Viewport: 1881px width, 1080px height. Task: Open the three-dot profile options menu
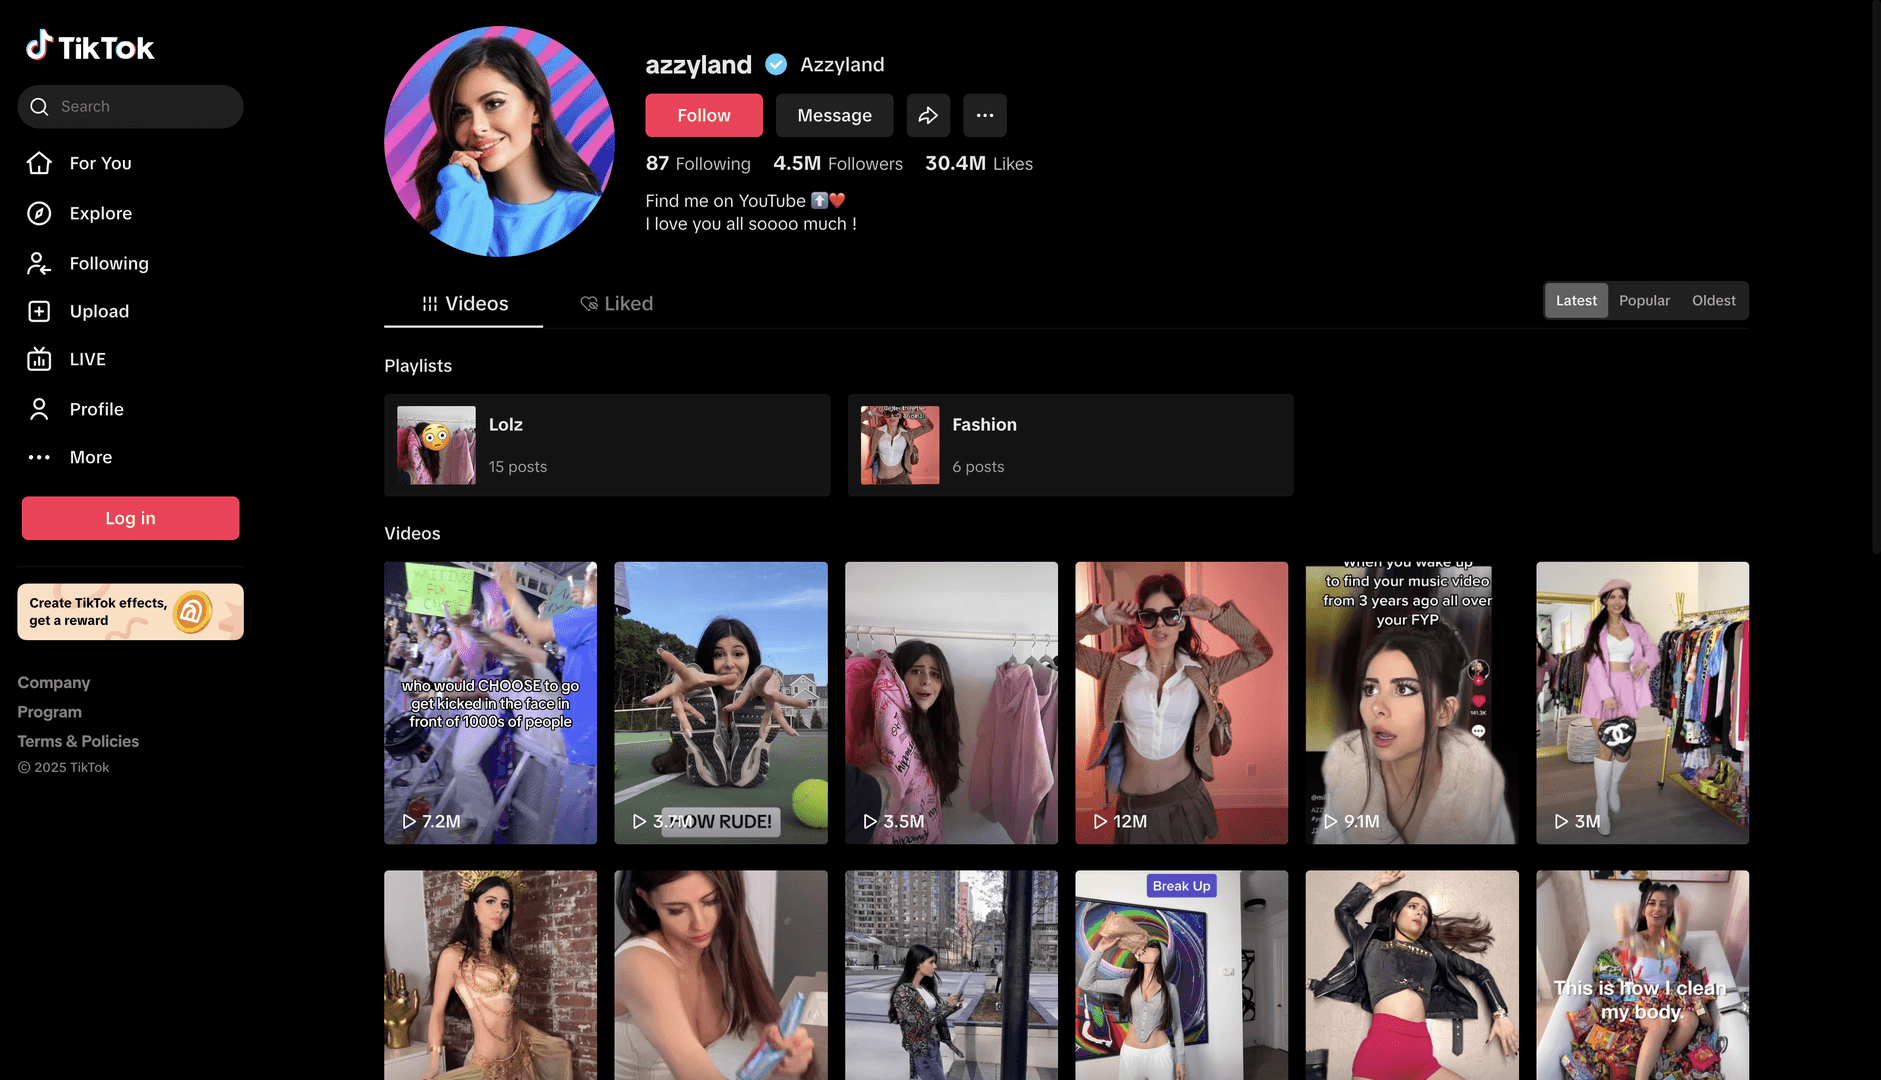984,115
